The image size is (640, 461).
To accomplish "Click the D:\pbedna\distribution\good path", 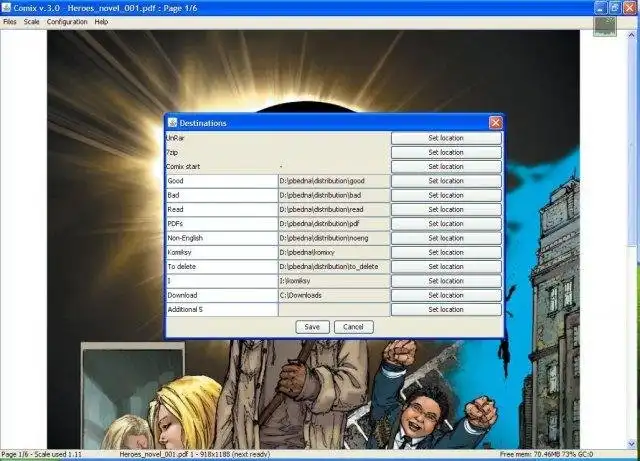I will [x=334, y=181].
